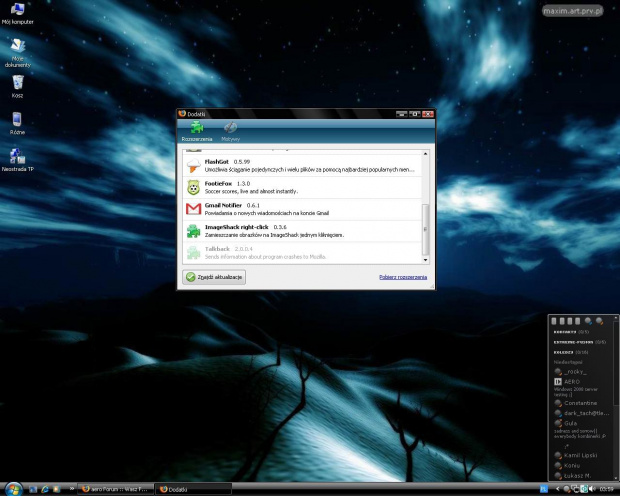The width and height of the screenshot is (620, 496).
Task: Click fourth toolbar icon in contact panel
Action: click(x=578, y=321)
